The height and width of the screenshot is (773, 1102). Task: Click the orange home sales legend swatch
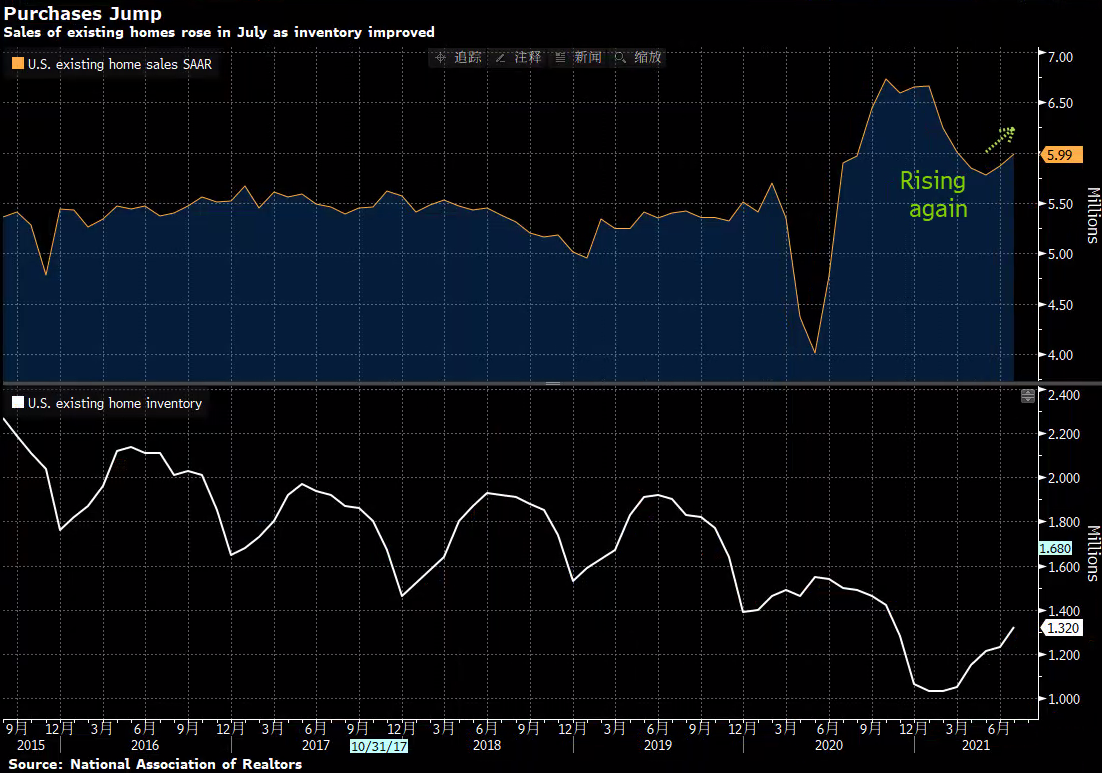(x=18, y=64)
